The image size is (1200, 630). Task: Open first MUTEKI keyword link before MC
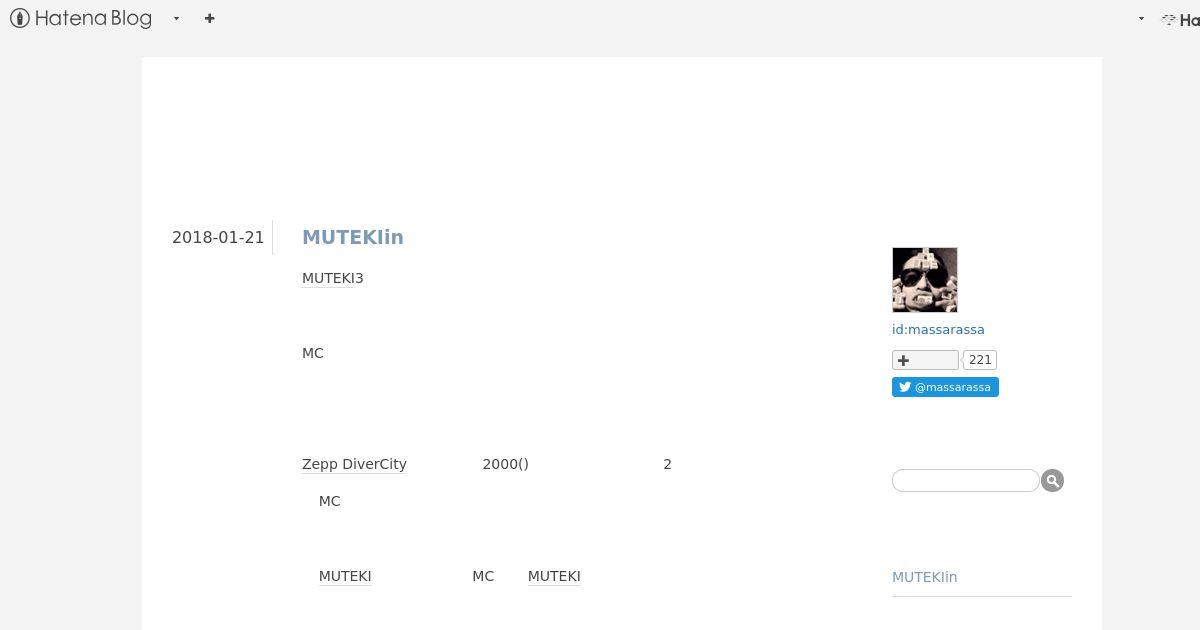click(345, 576)
